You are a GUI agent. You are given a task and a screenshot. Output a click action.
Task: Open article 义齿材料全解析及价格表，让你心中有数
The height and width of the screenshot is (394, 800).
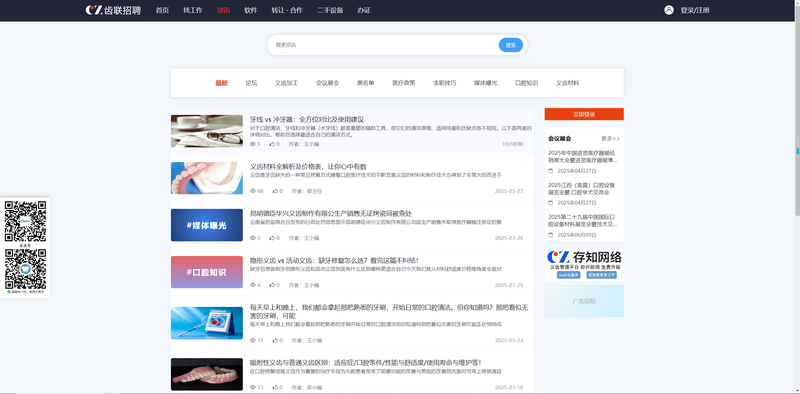[308, 166]
